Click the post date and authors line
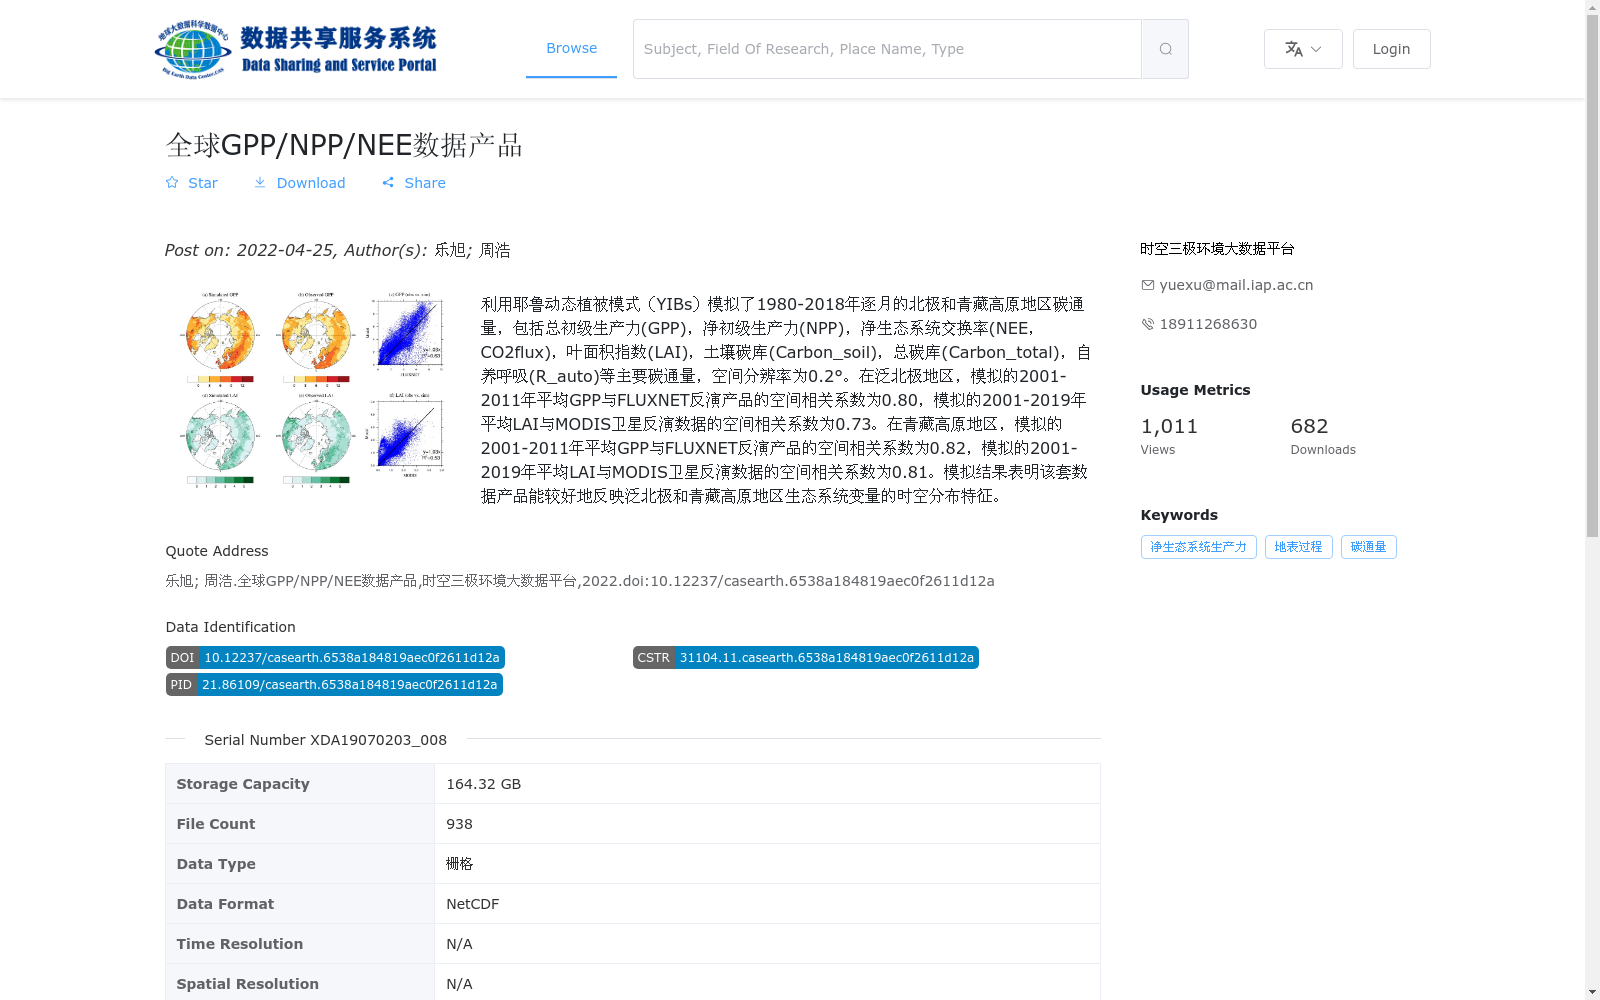The image size is (1600, 1000). tap(338, 250)
